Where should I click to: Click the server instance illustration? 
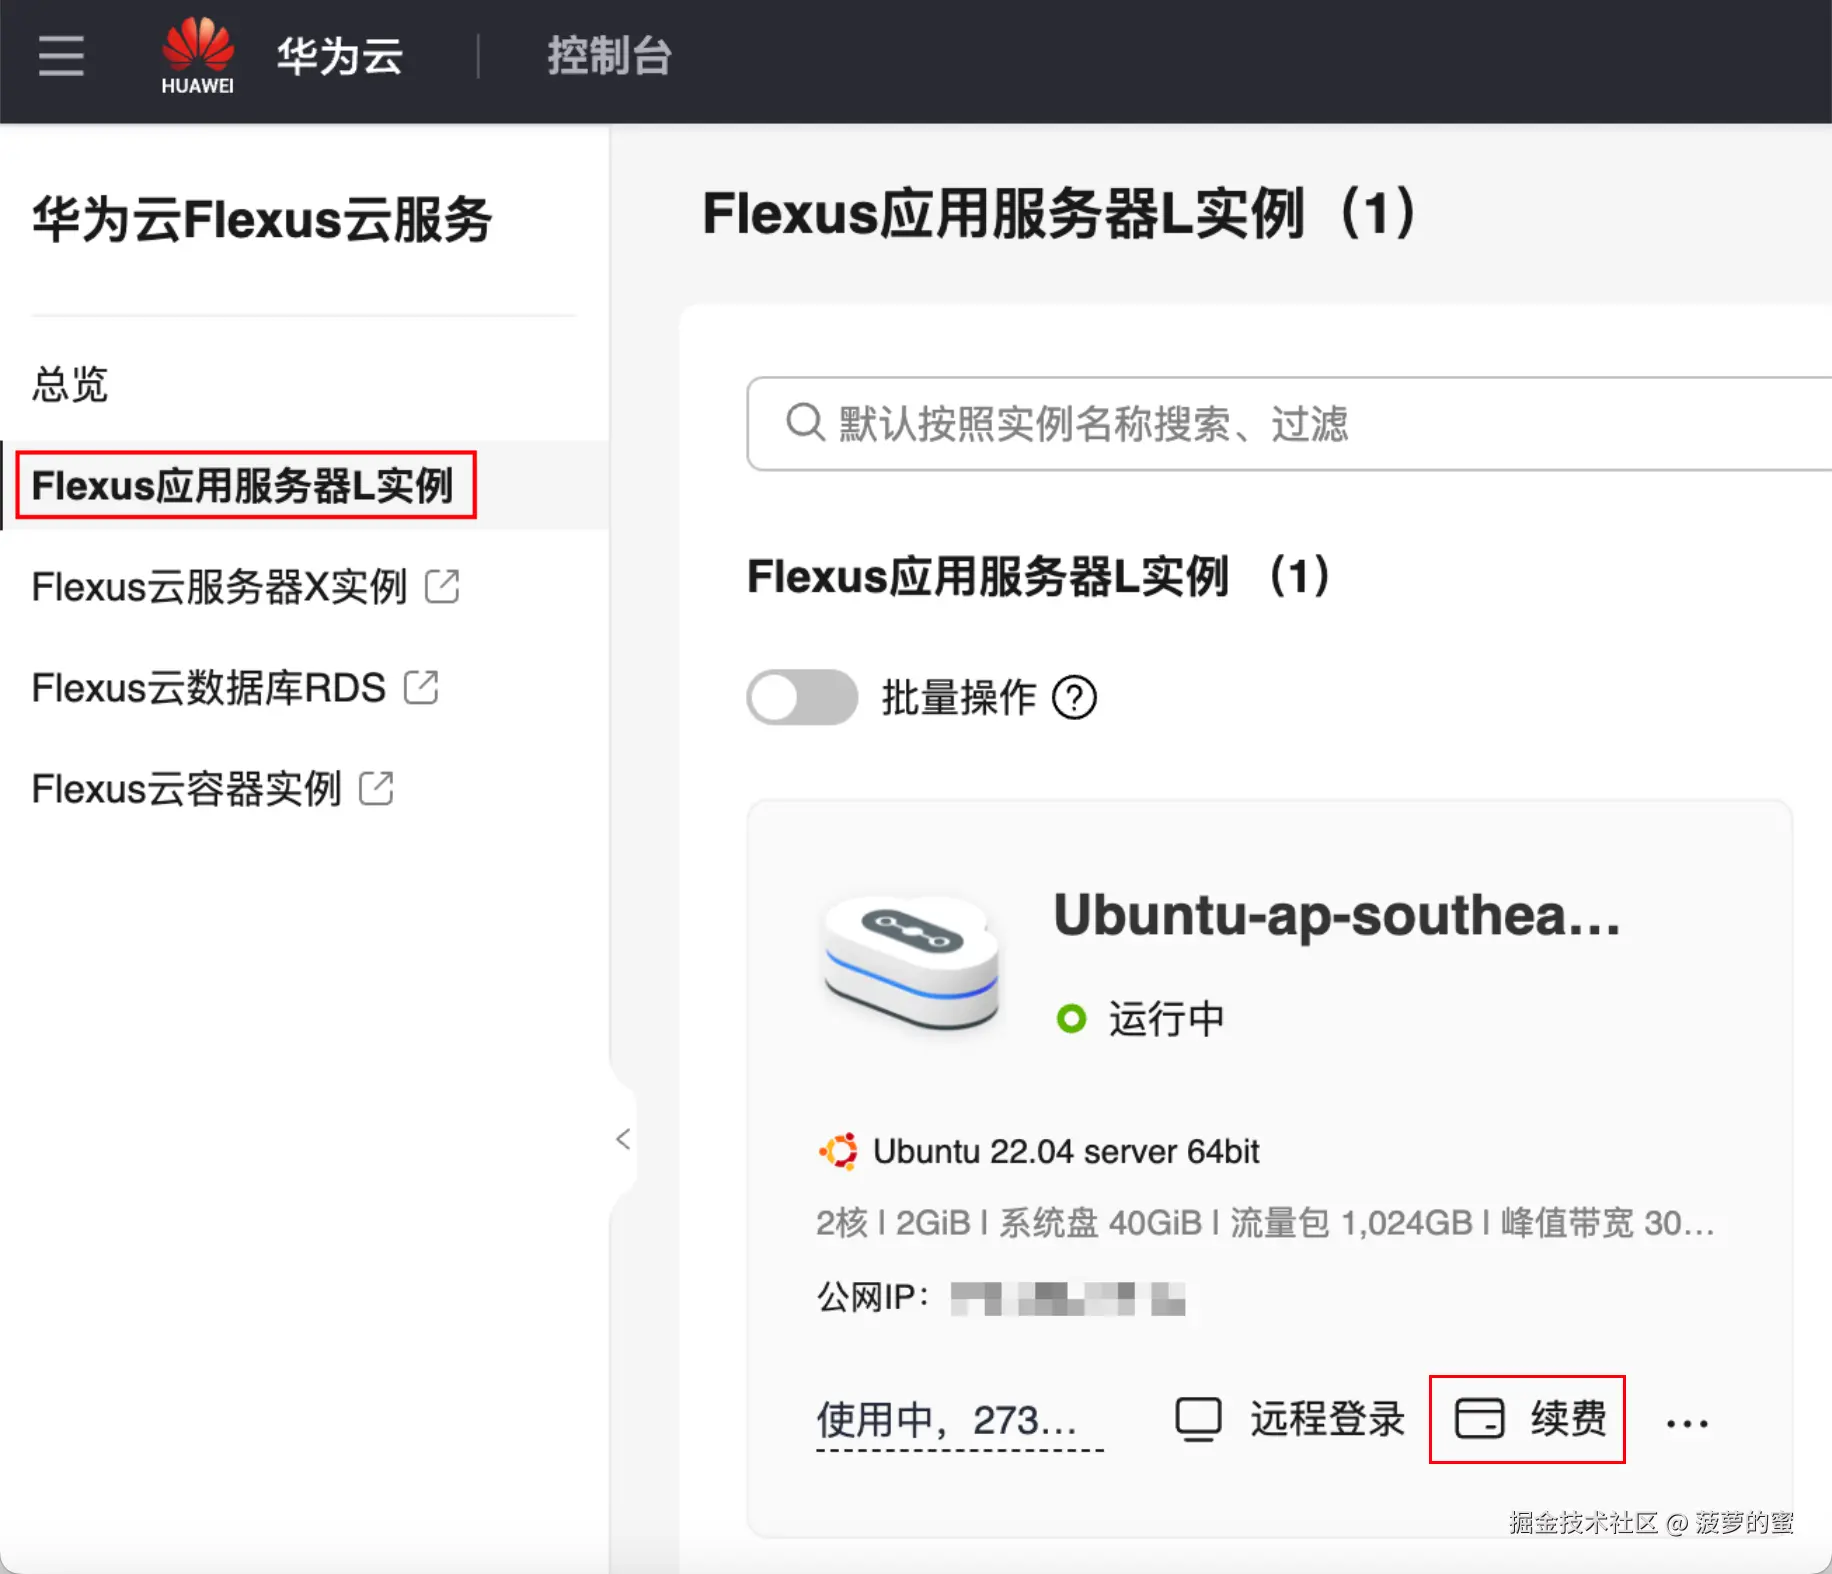pyautogui.click(x=910, y=962)
